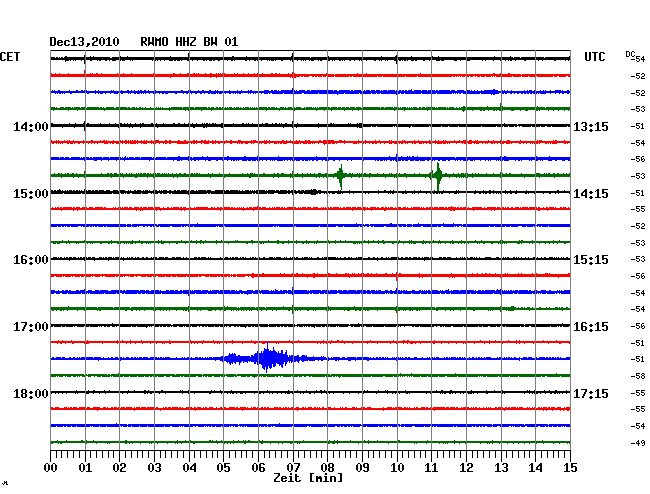This screenshot has width=650, height=494.
Task: Select the 16:00 CET time label
Action: point(31,260)
